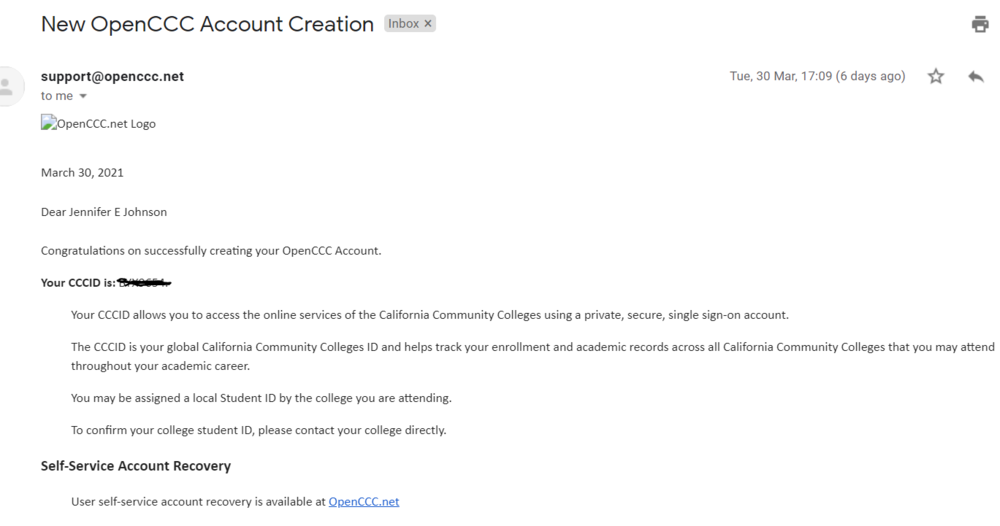
Task: Click the redacted CCCID value
Action: coord(143,283)
